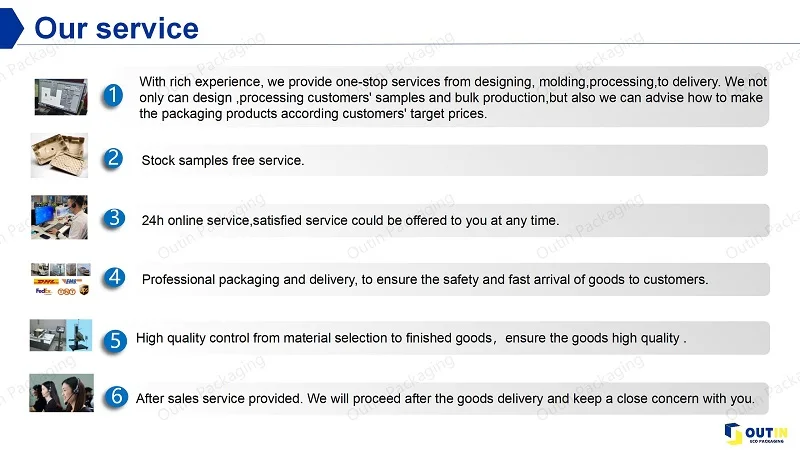Click the "Our service" heading
This screenshot has width=800, height=450.
115,26
